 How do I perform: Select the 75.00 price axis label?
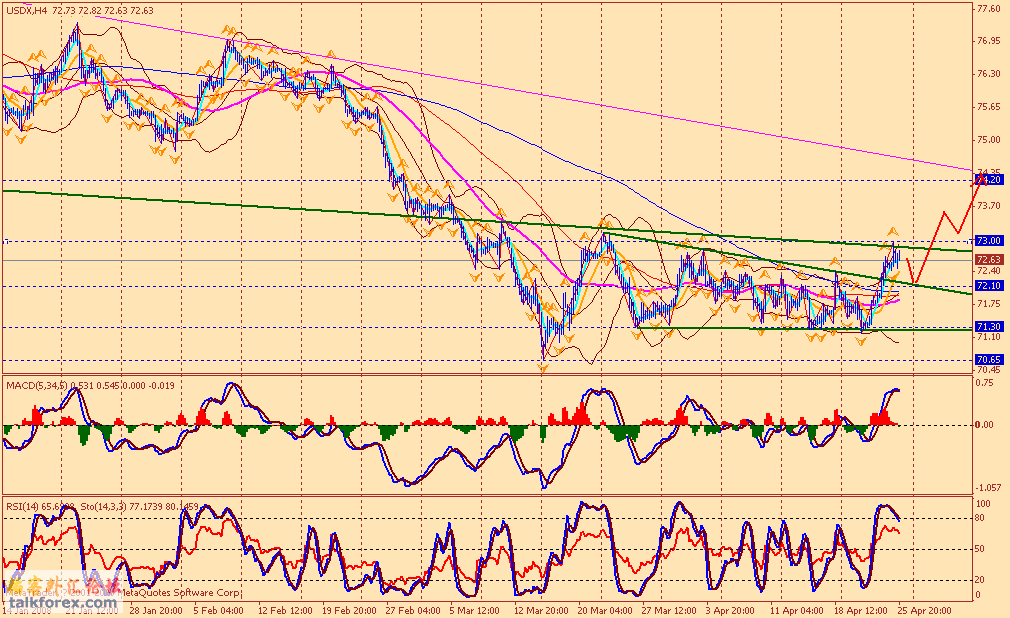(989, 140)
